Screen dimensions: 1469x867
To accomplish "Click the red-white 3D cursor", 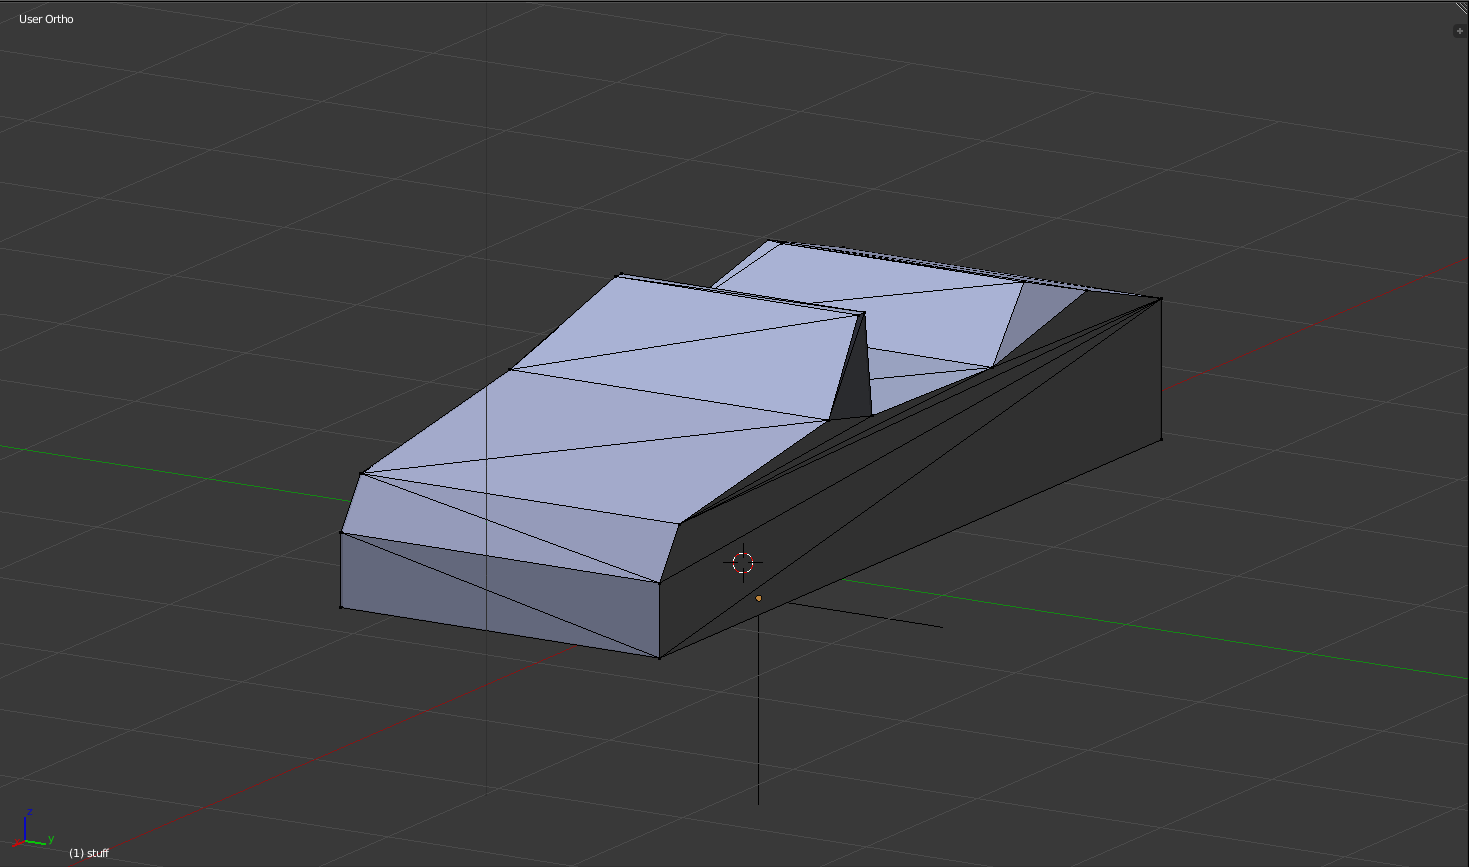I will (x=743, y=563).
